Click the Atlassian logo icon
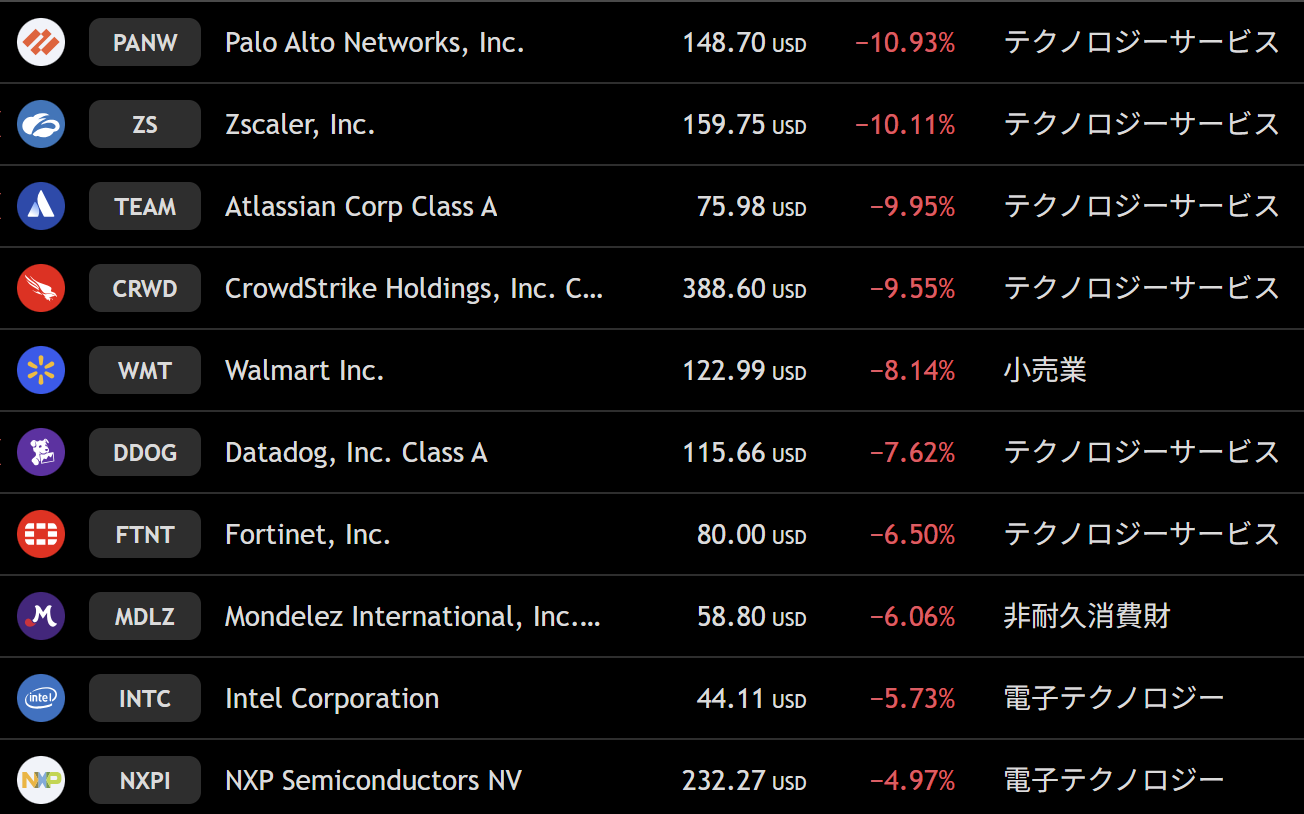The image size is (1304, 814). click(41, 207)
